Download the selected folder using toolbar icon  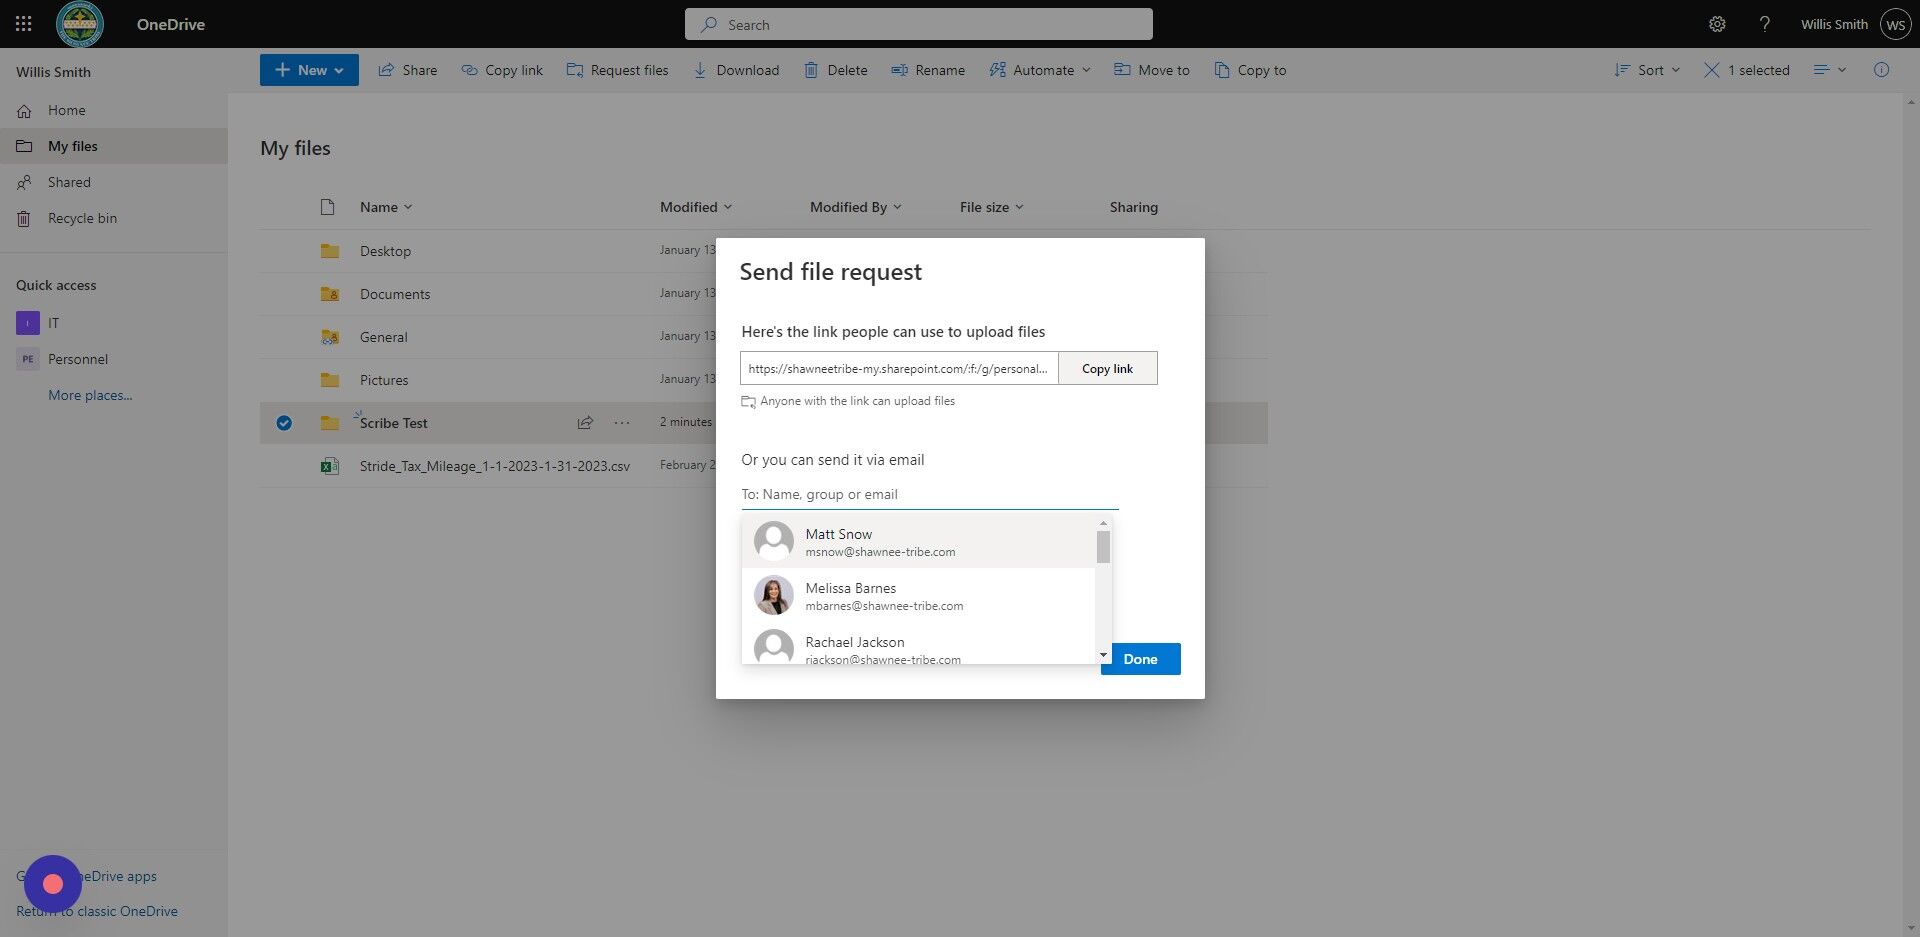(700, 70)
